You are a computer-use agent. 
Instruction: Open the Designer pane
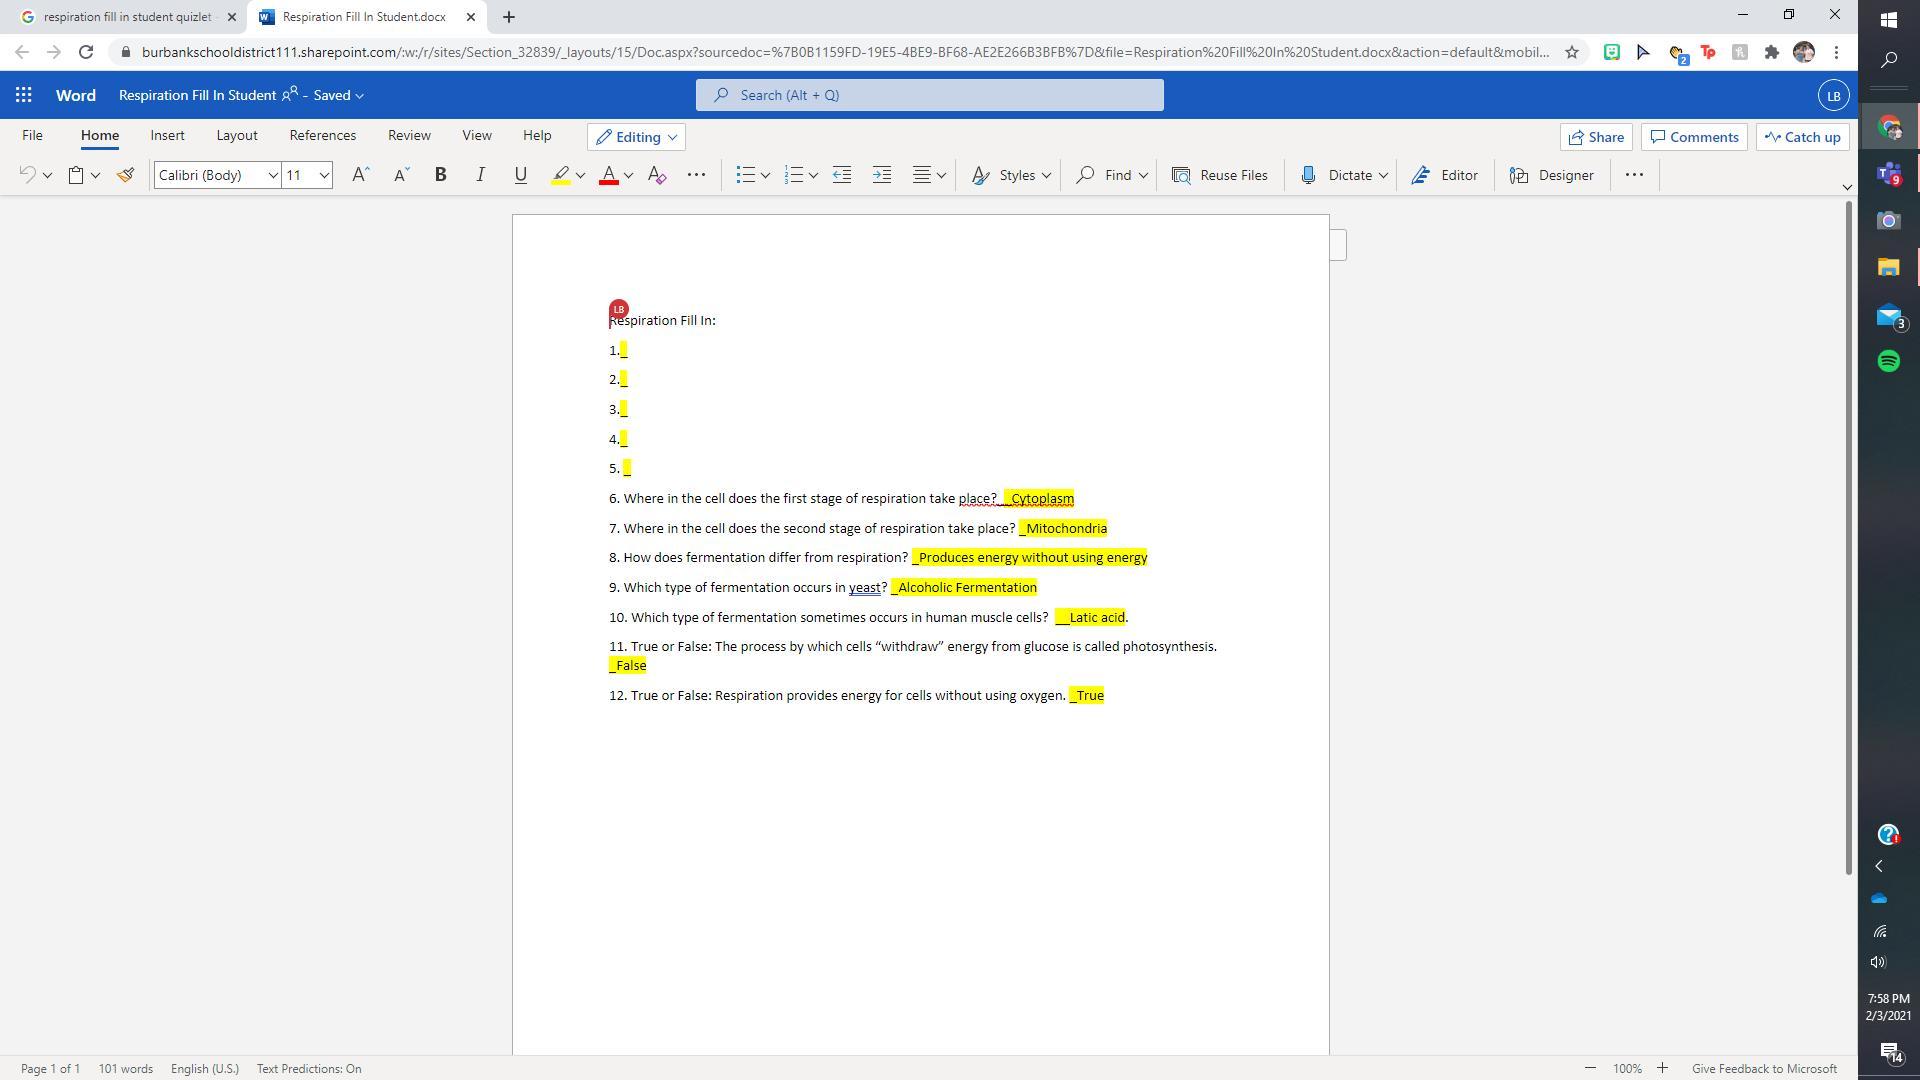1551,175
